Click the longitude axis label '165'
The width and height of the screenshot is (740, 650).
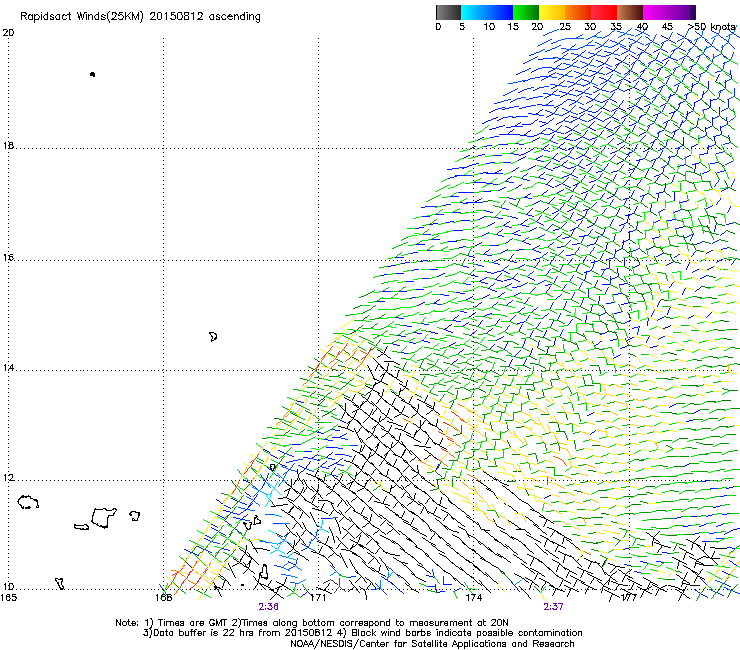(8, 598)
